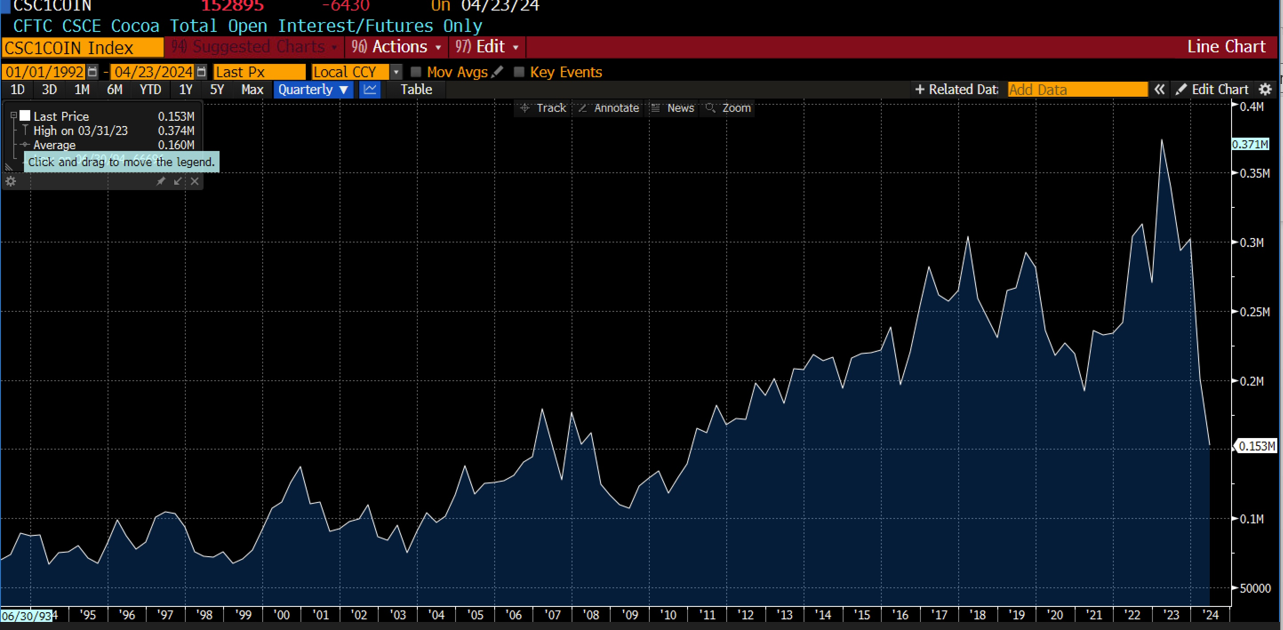This screenshot has width=1283, height=630.
Task: Collapse panel with double-chevron icon
Action: pyautogui.click(x=1159, y=90)
